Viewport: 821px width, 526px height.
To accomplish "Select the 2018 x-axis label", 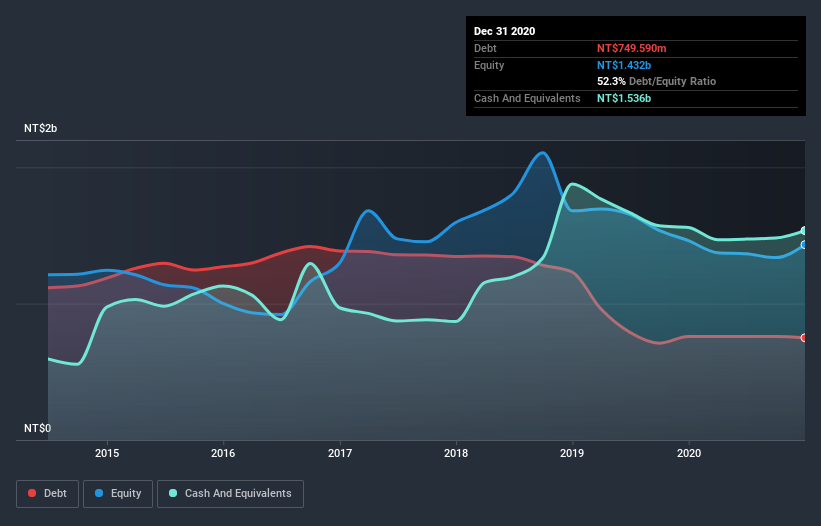I will [456, 453].
